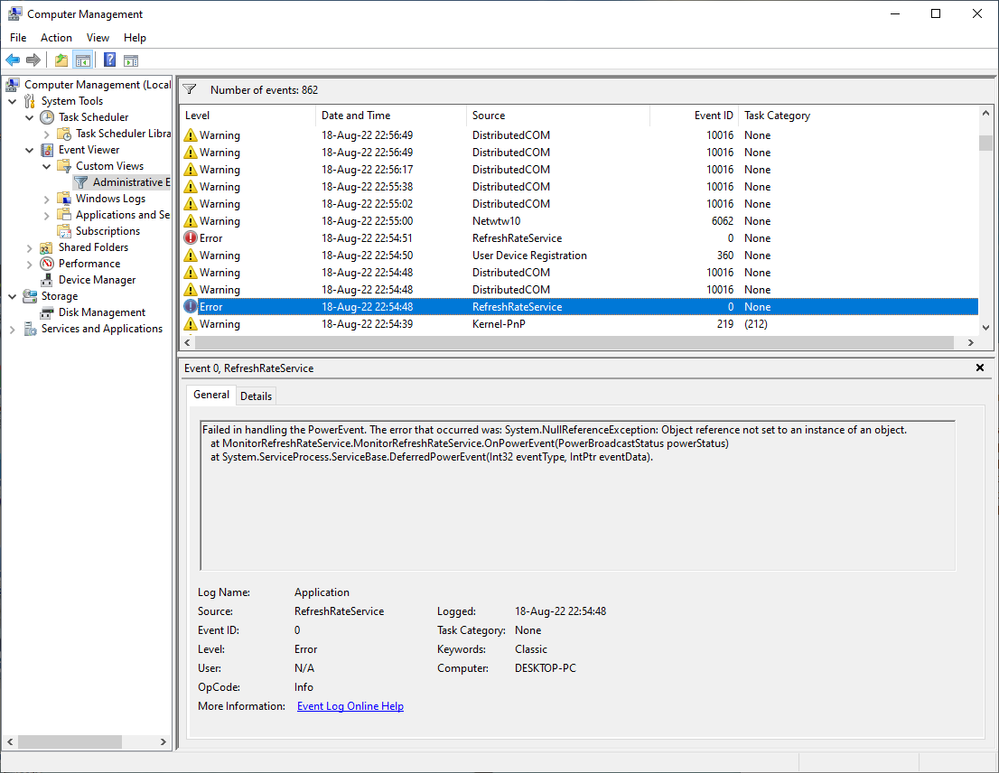Toggle the Show/Hide Console Tree icon
Screen dimensions: 999x773
pyautogui.click(x=83, y=60)
